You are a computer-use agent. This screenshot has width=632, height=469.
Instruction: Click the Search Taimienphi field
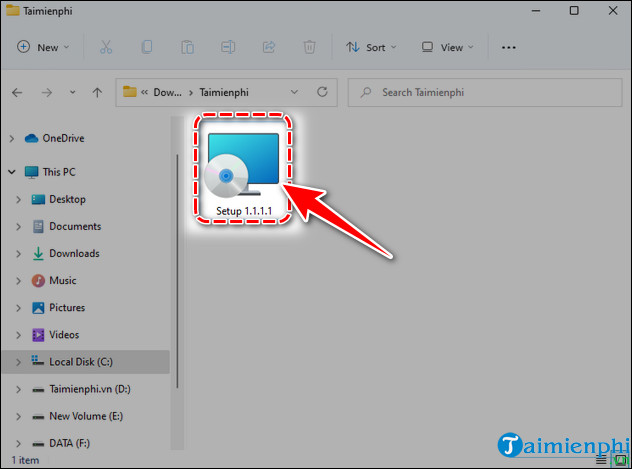[x=485, y=93]
